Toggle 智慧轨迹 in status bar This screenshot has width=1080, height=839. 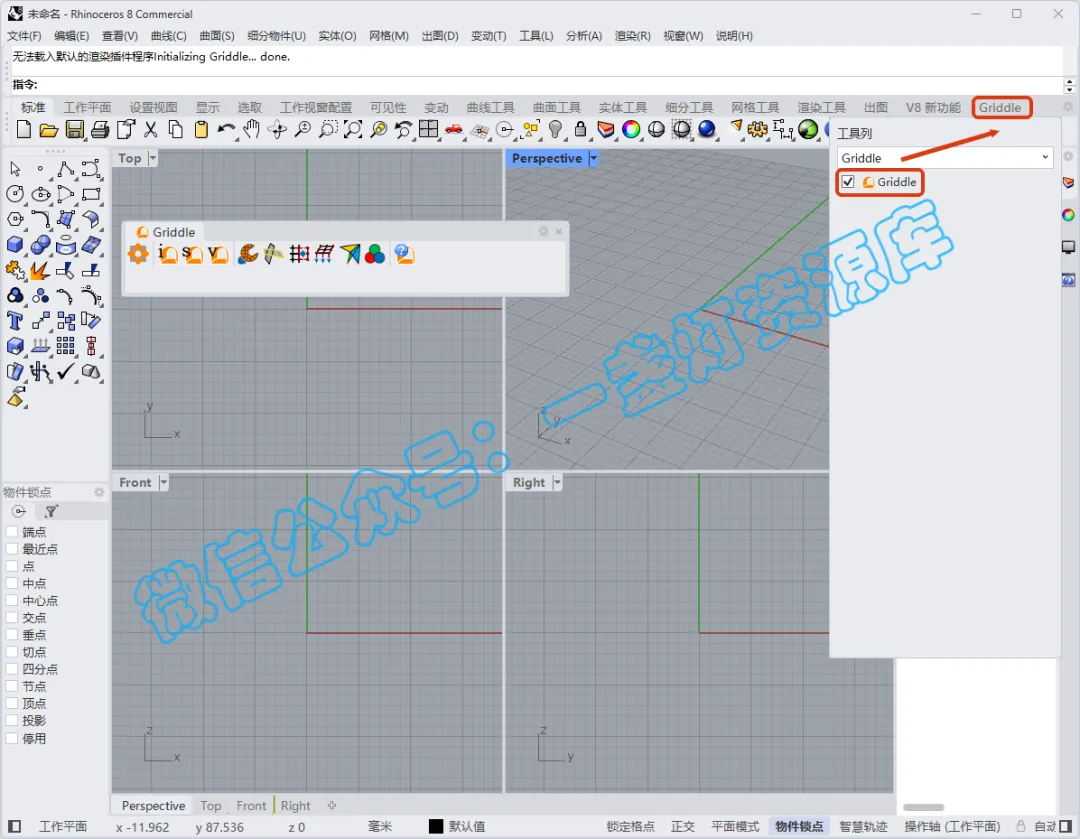pyautogui.click(x=863, y=827)
